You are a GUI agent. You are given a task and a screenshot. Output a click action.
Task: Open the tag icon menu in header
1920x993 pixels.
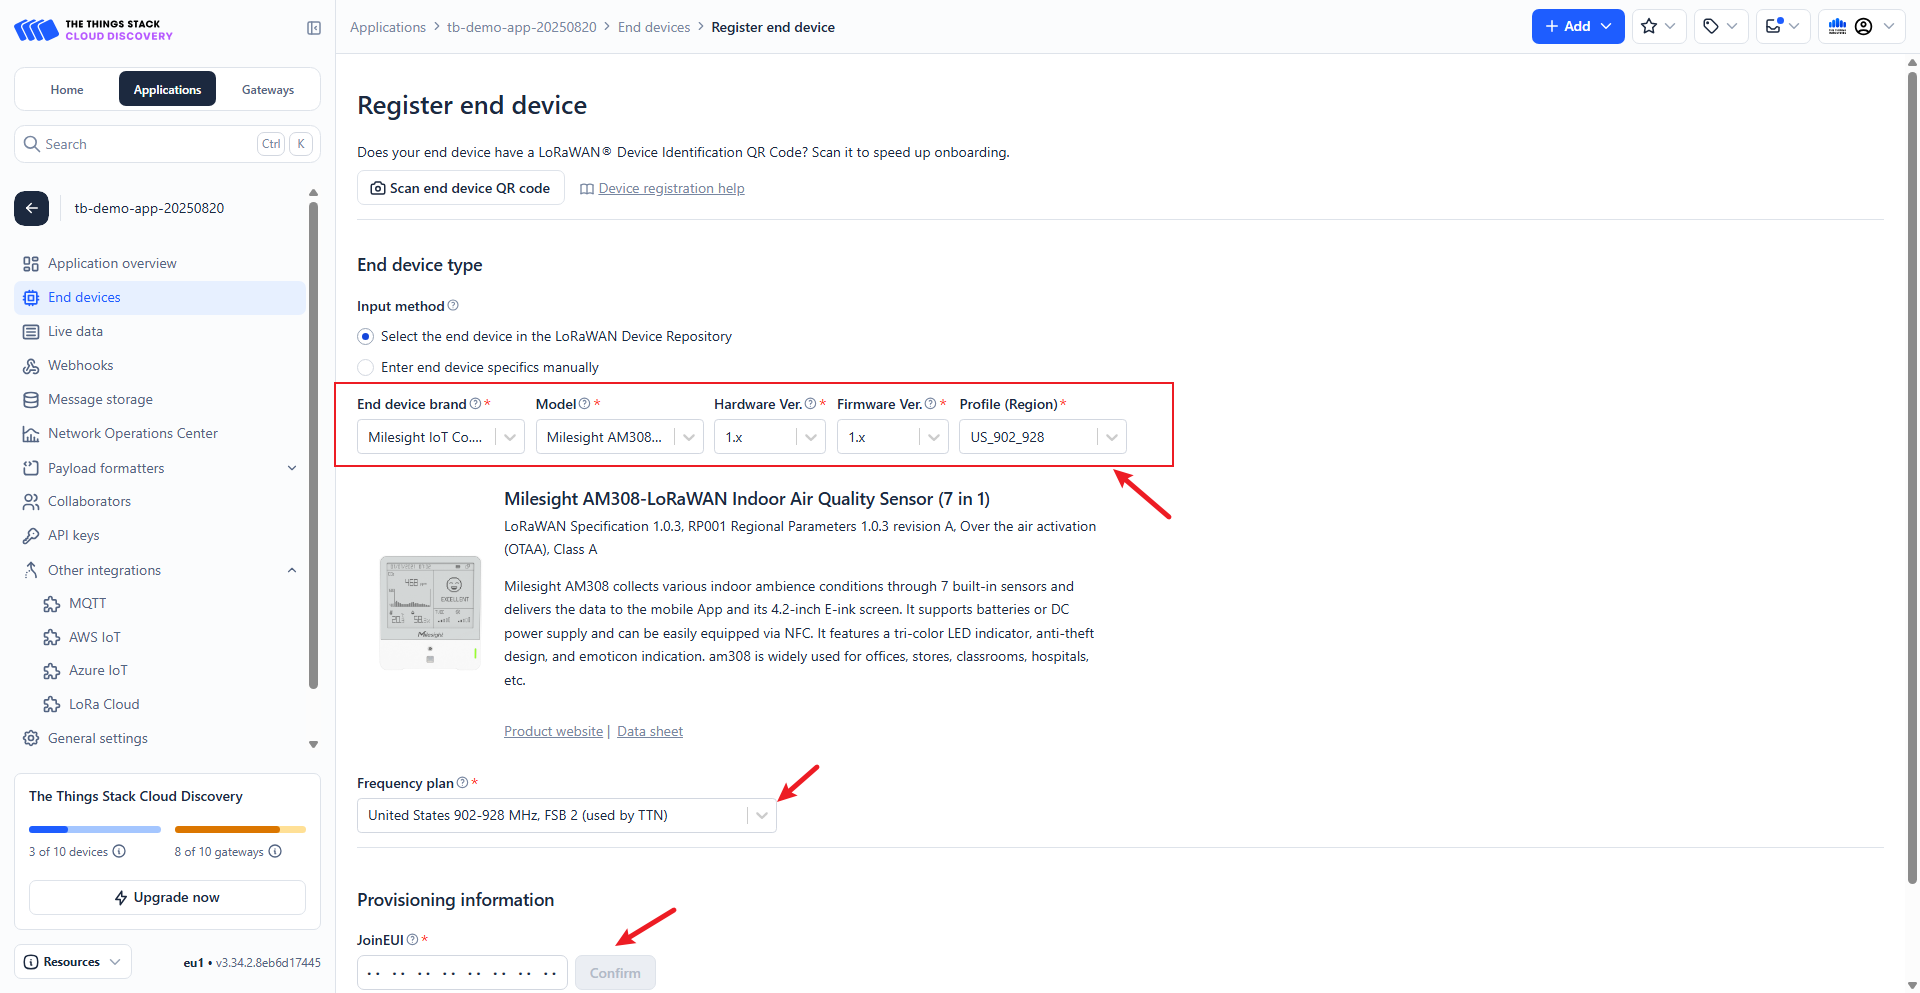1721,27
